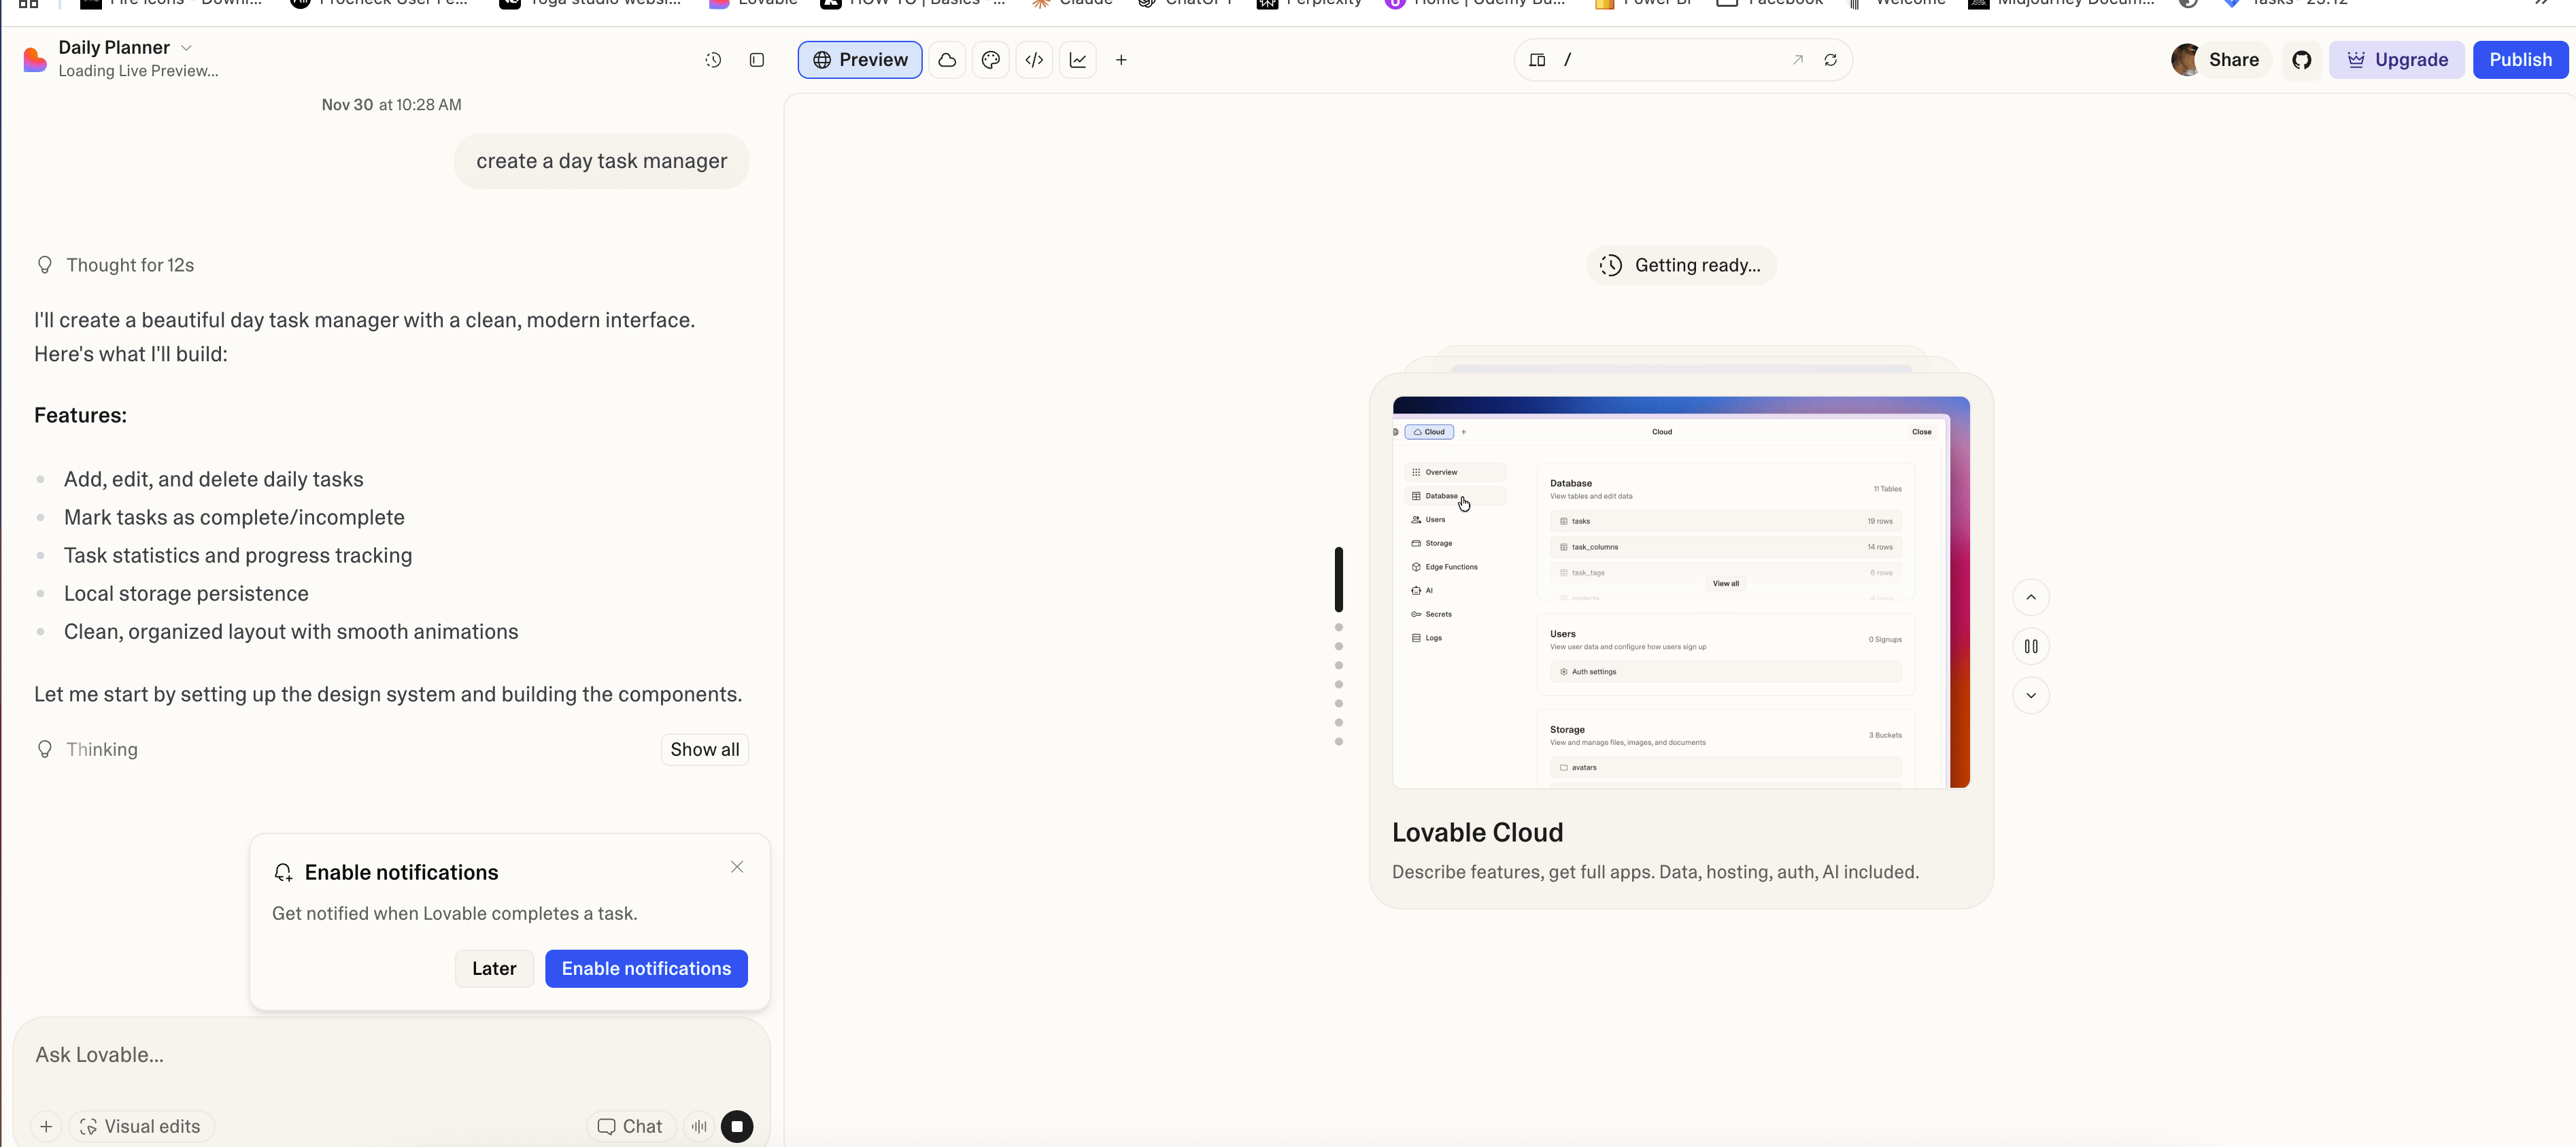
Task: Go to the previous carousel slide
Action: pyautogui.click(x=2030, y=597)
